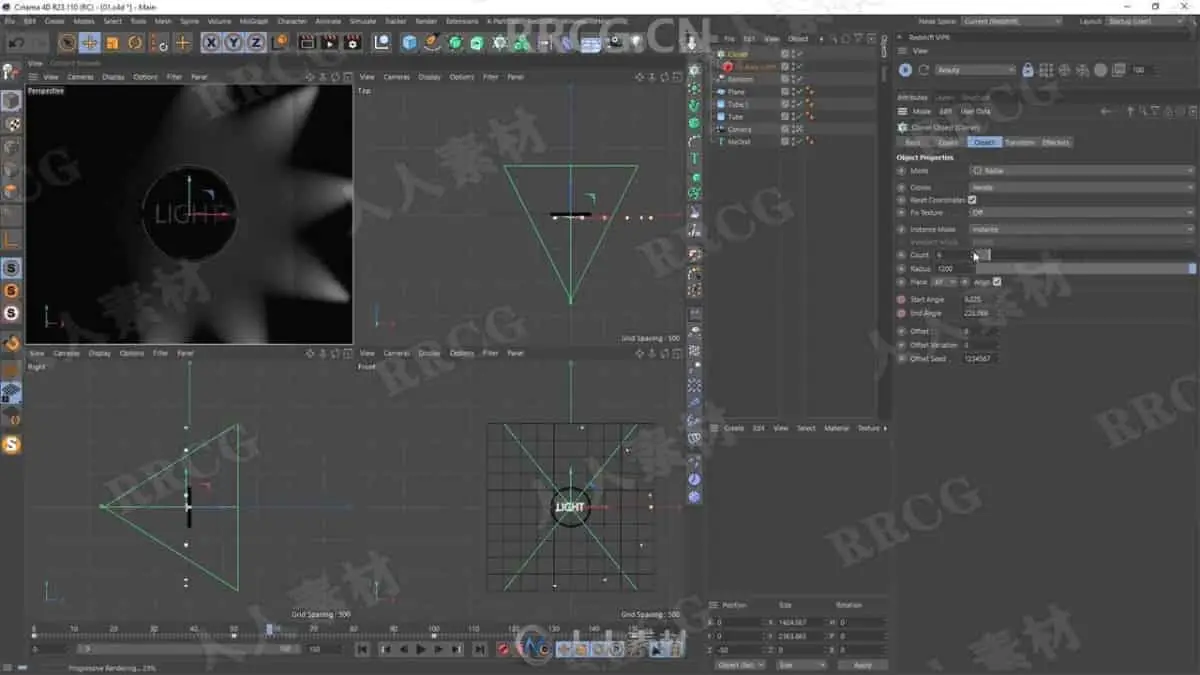Switch to the Coord tab
The image size is (1200, 675).
[x=948, y=142]
